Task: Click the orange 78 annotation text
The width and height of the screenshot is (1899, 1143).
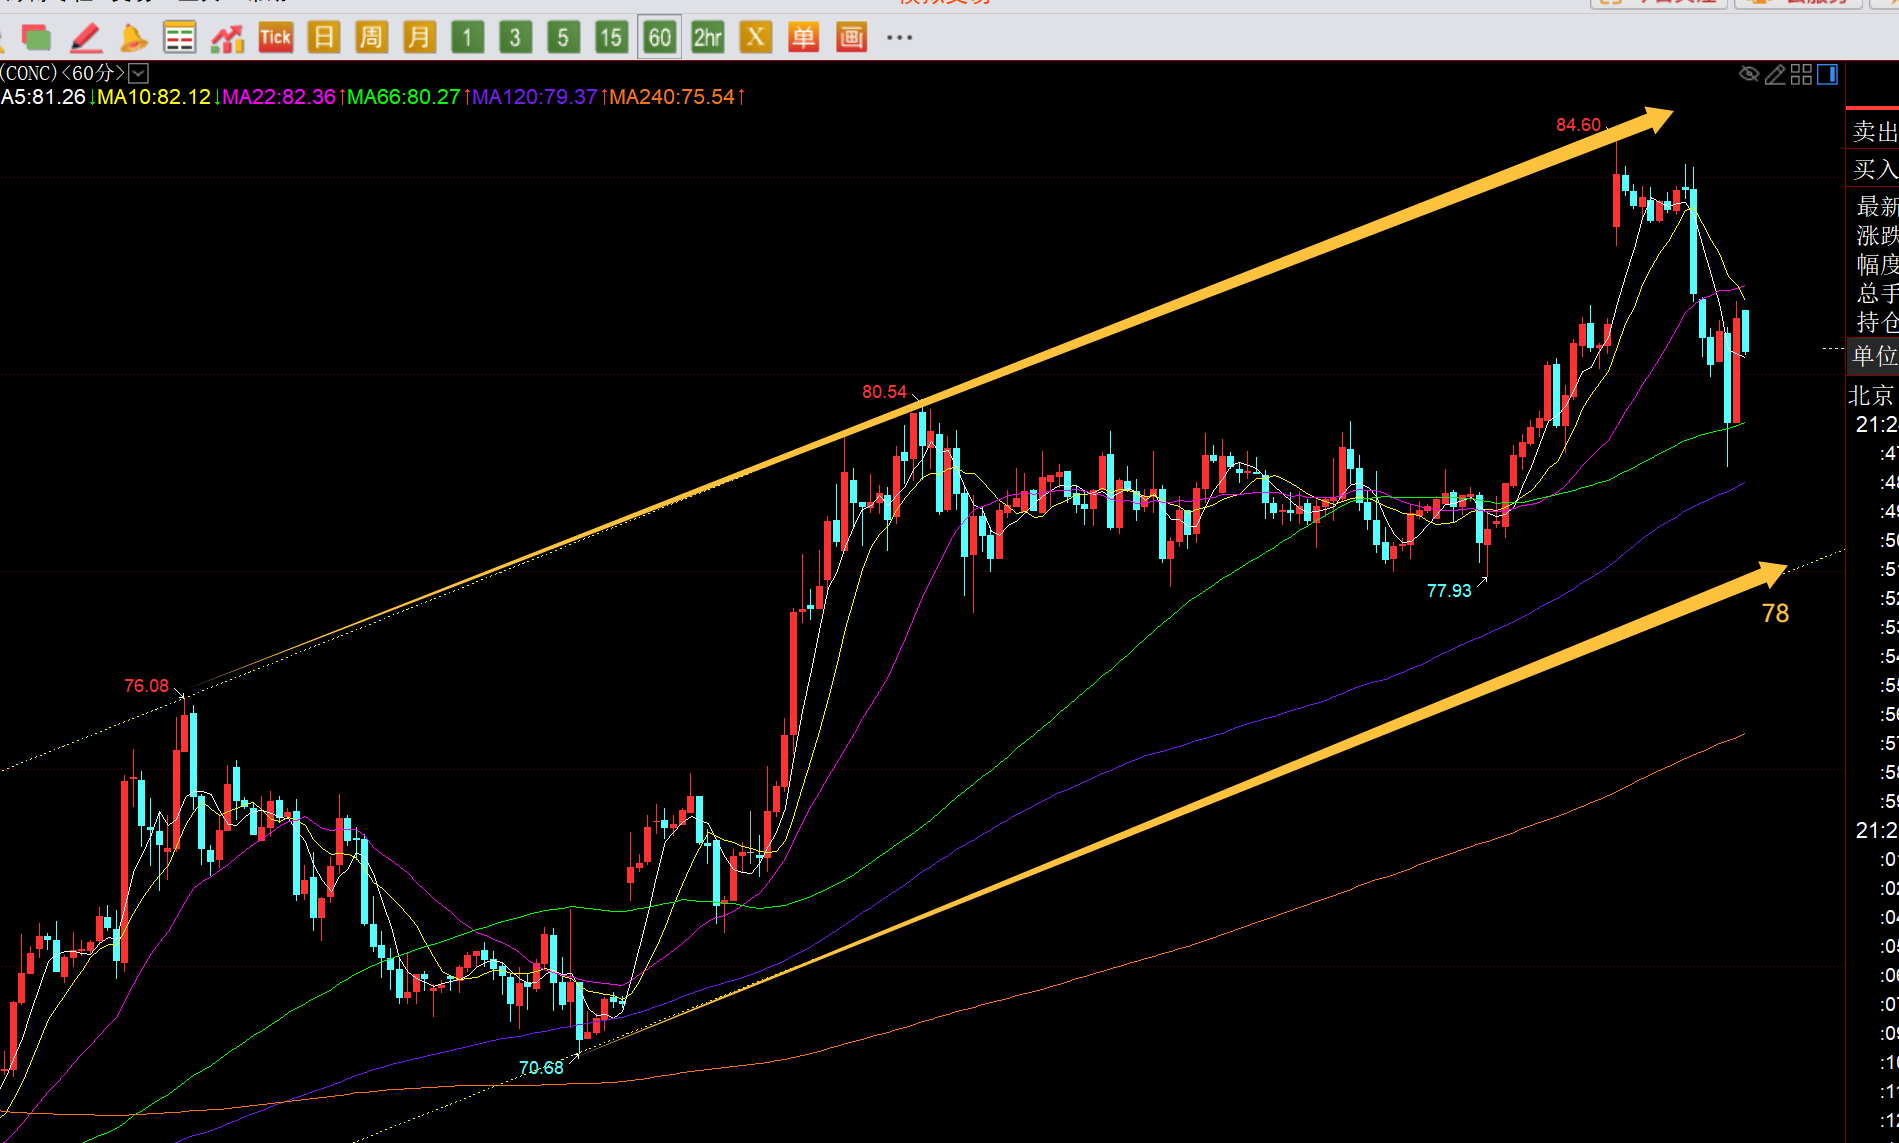Action: pos(1775,613)
